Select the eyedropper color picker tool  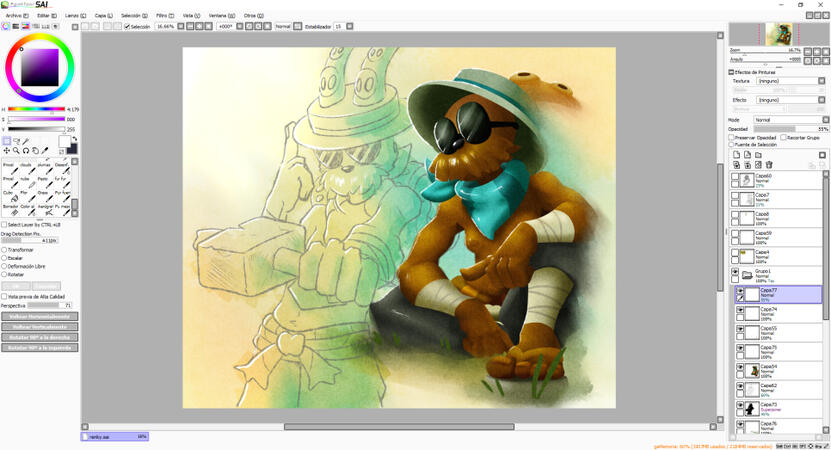point(45,151)
